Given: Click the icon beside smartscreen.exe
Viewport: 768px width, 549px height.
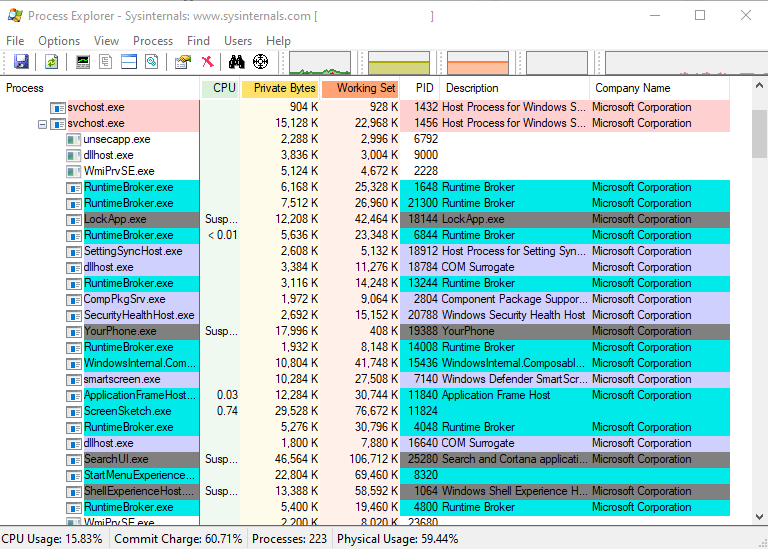Looking at the screenshot, I should [x=74, y=380].
